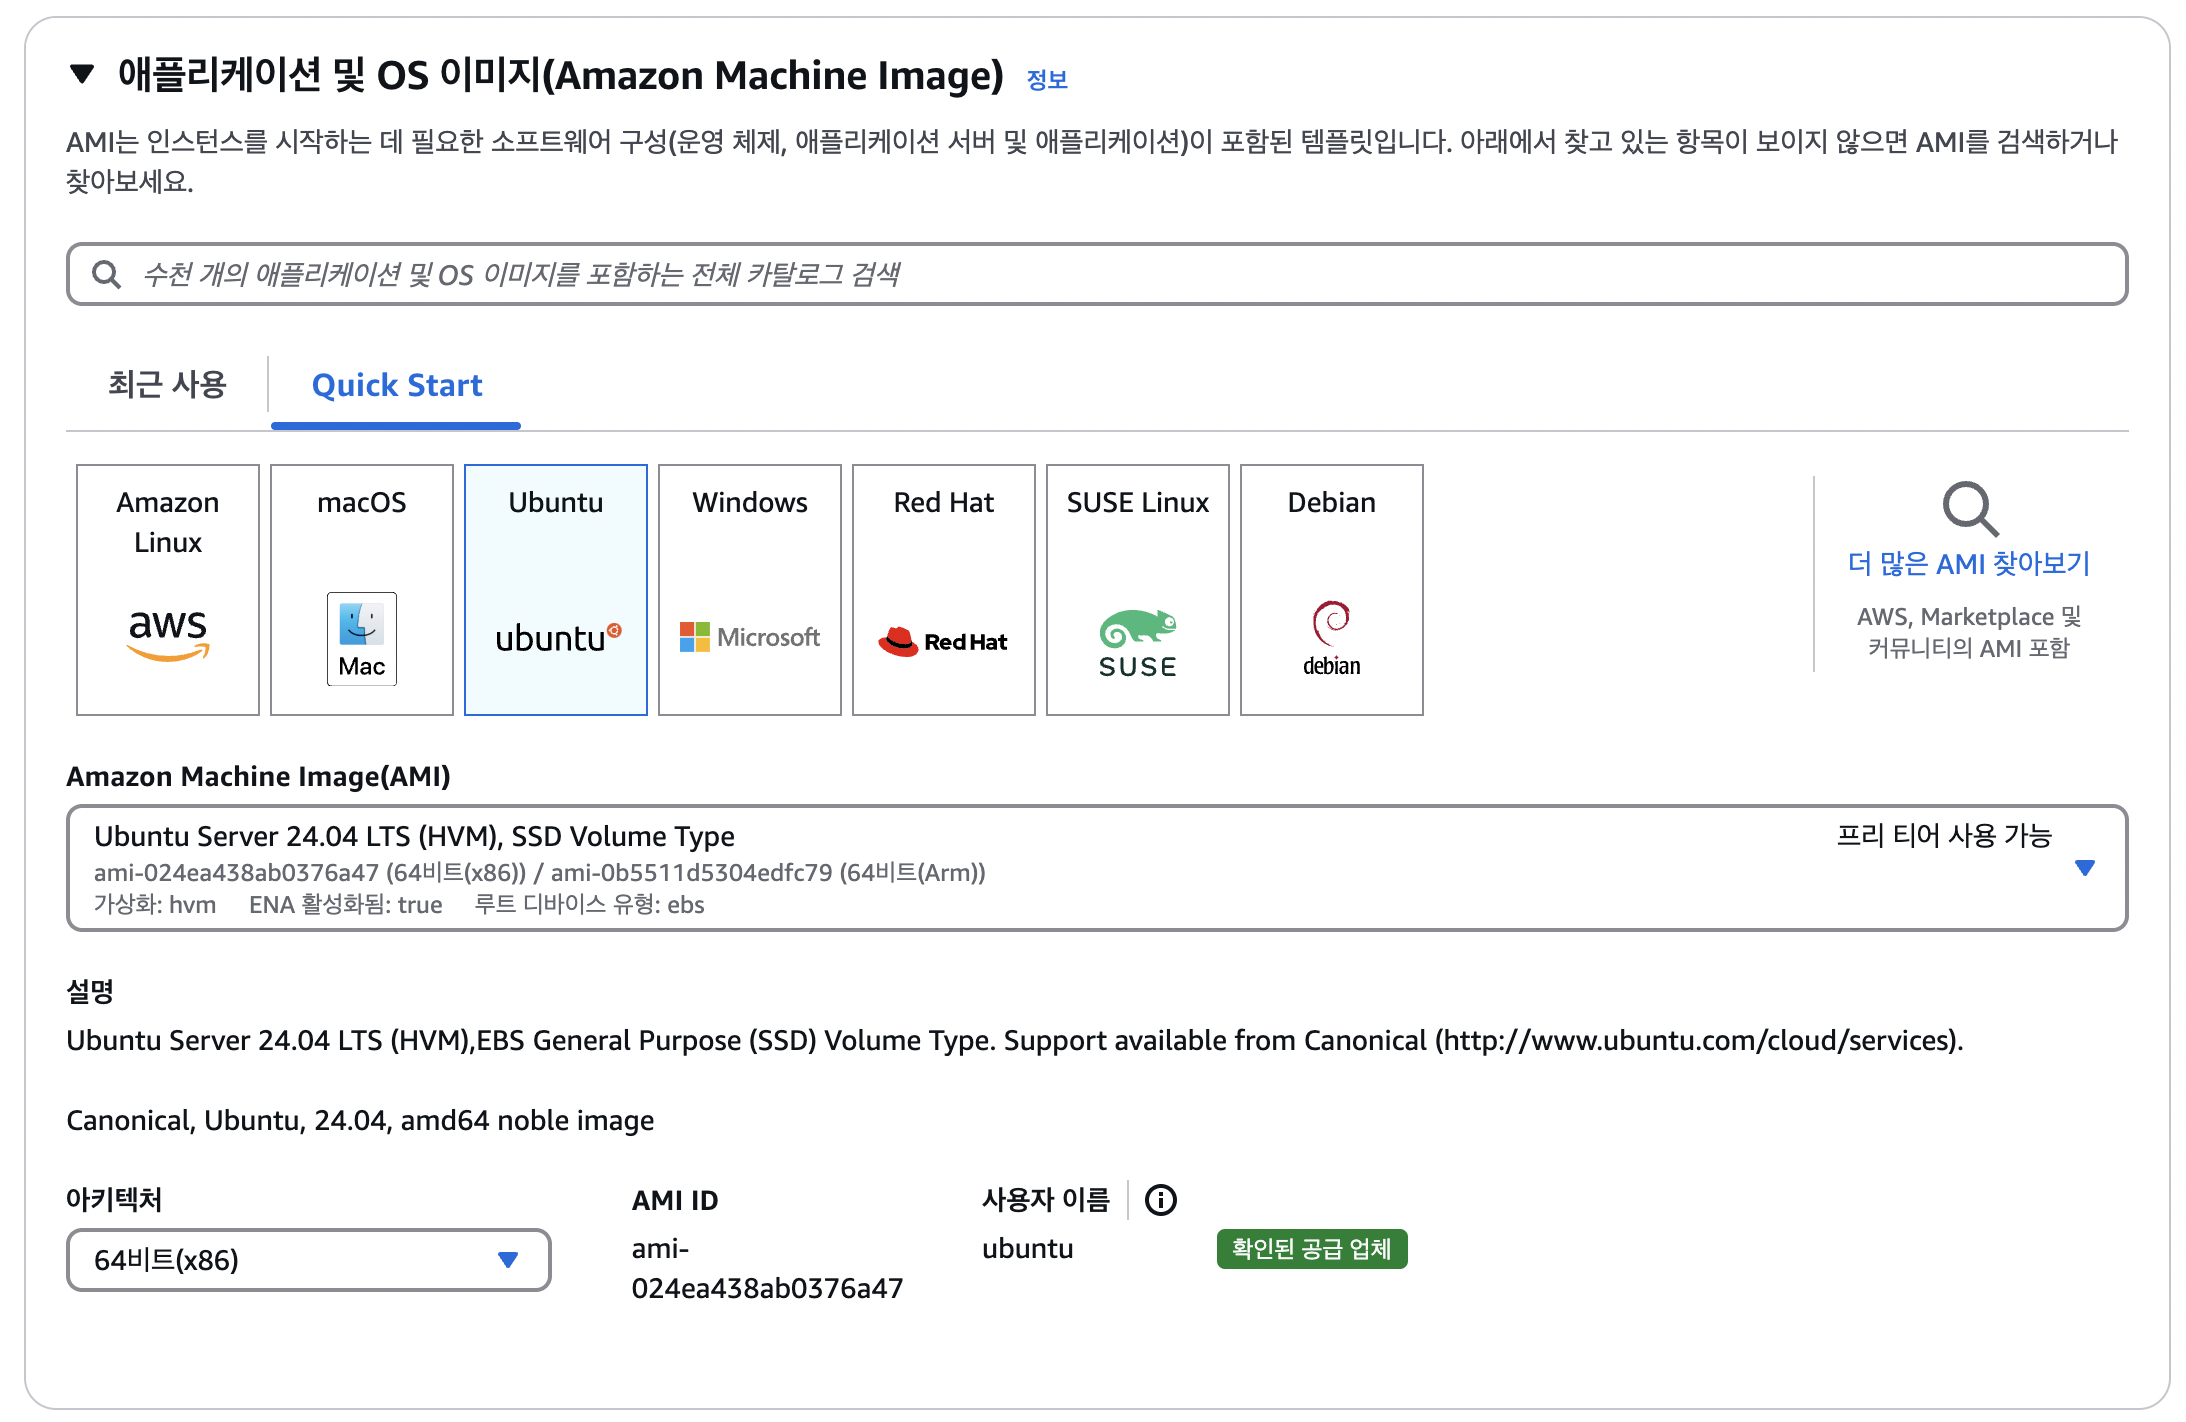
Task: Open the 더 많은 AMI 찾아보기 link
Action: pyautogui.click(x=1968, y=564)
